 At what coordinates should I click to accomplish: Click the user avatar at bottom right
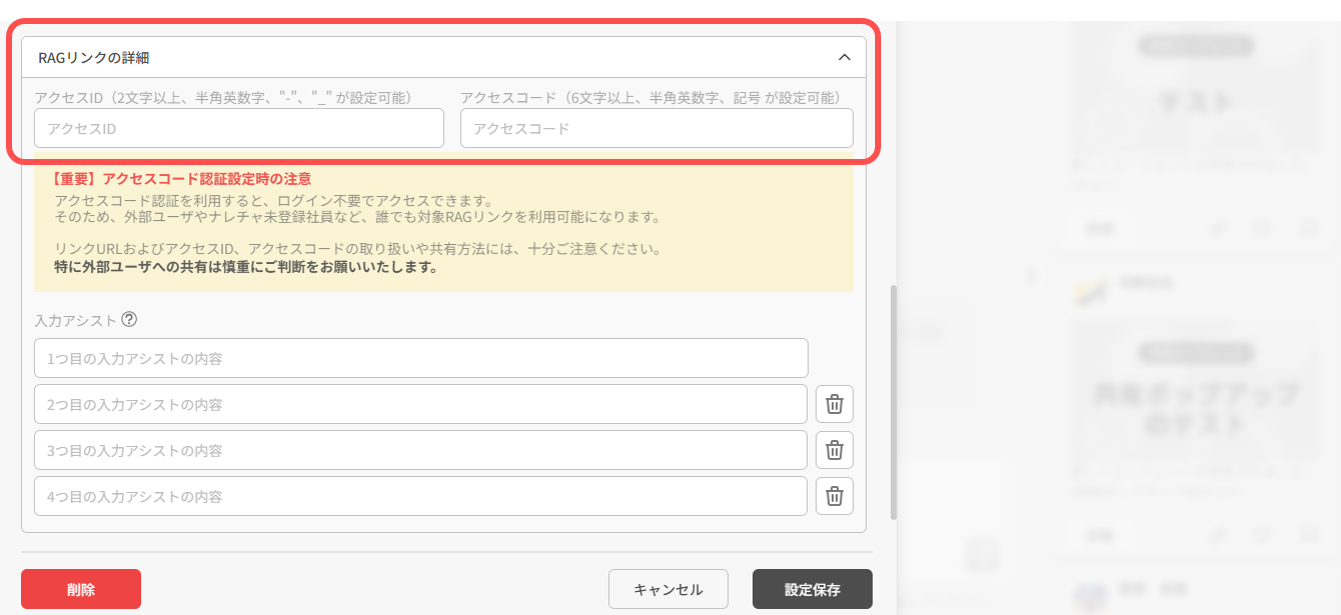point(1091,596)
